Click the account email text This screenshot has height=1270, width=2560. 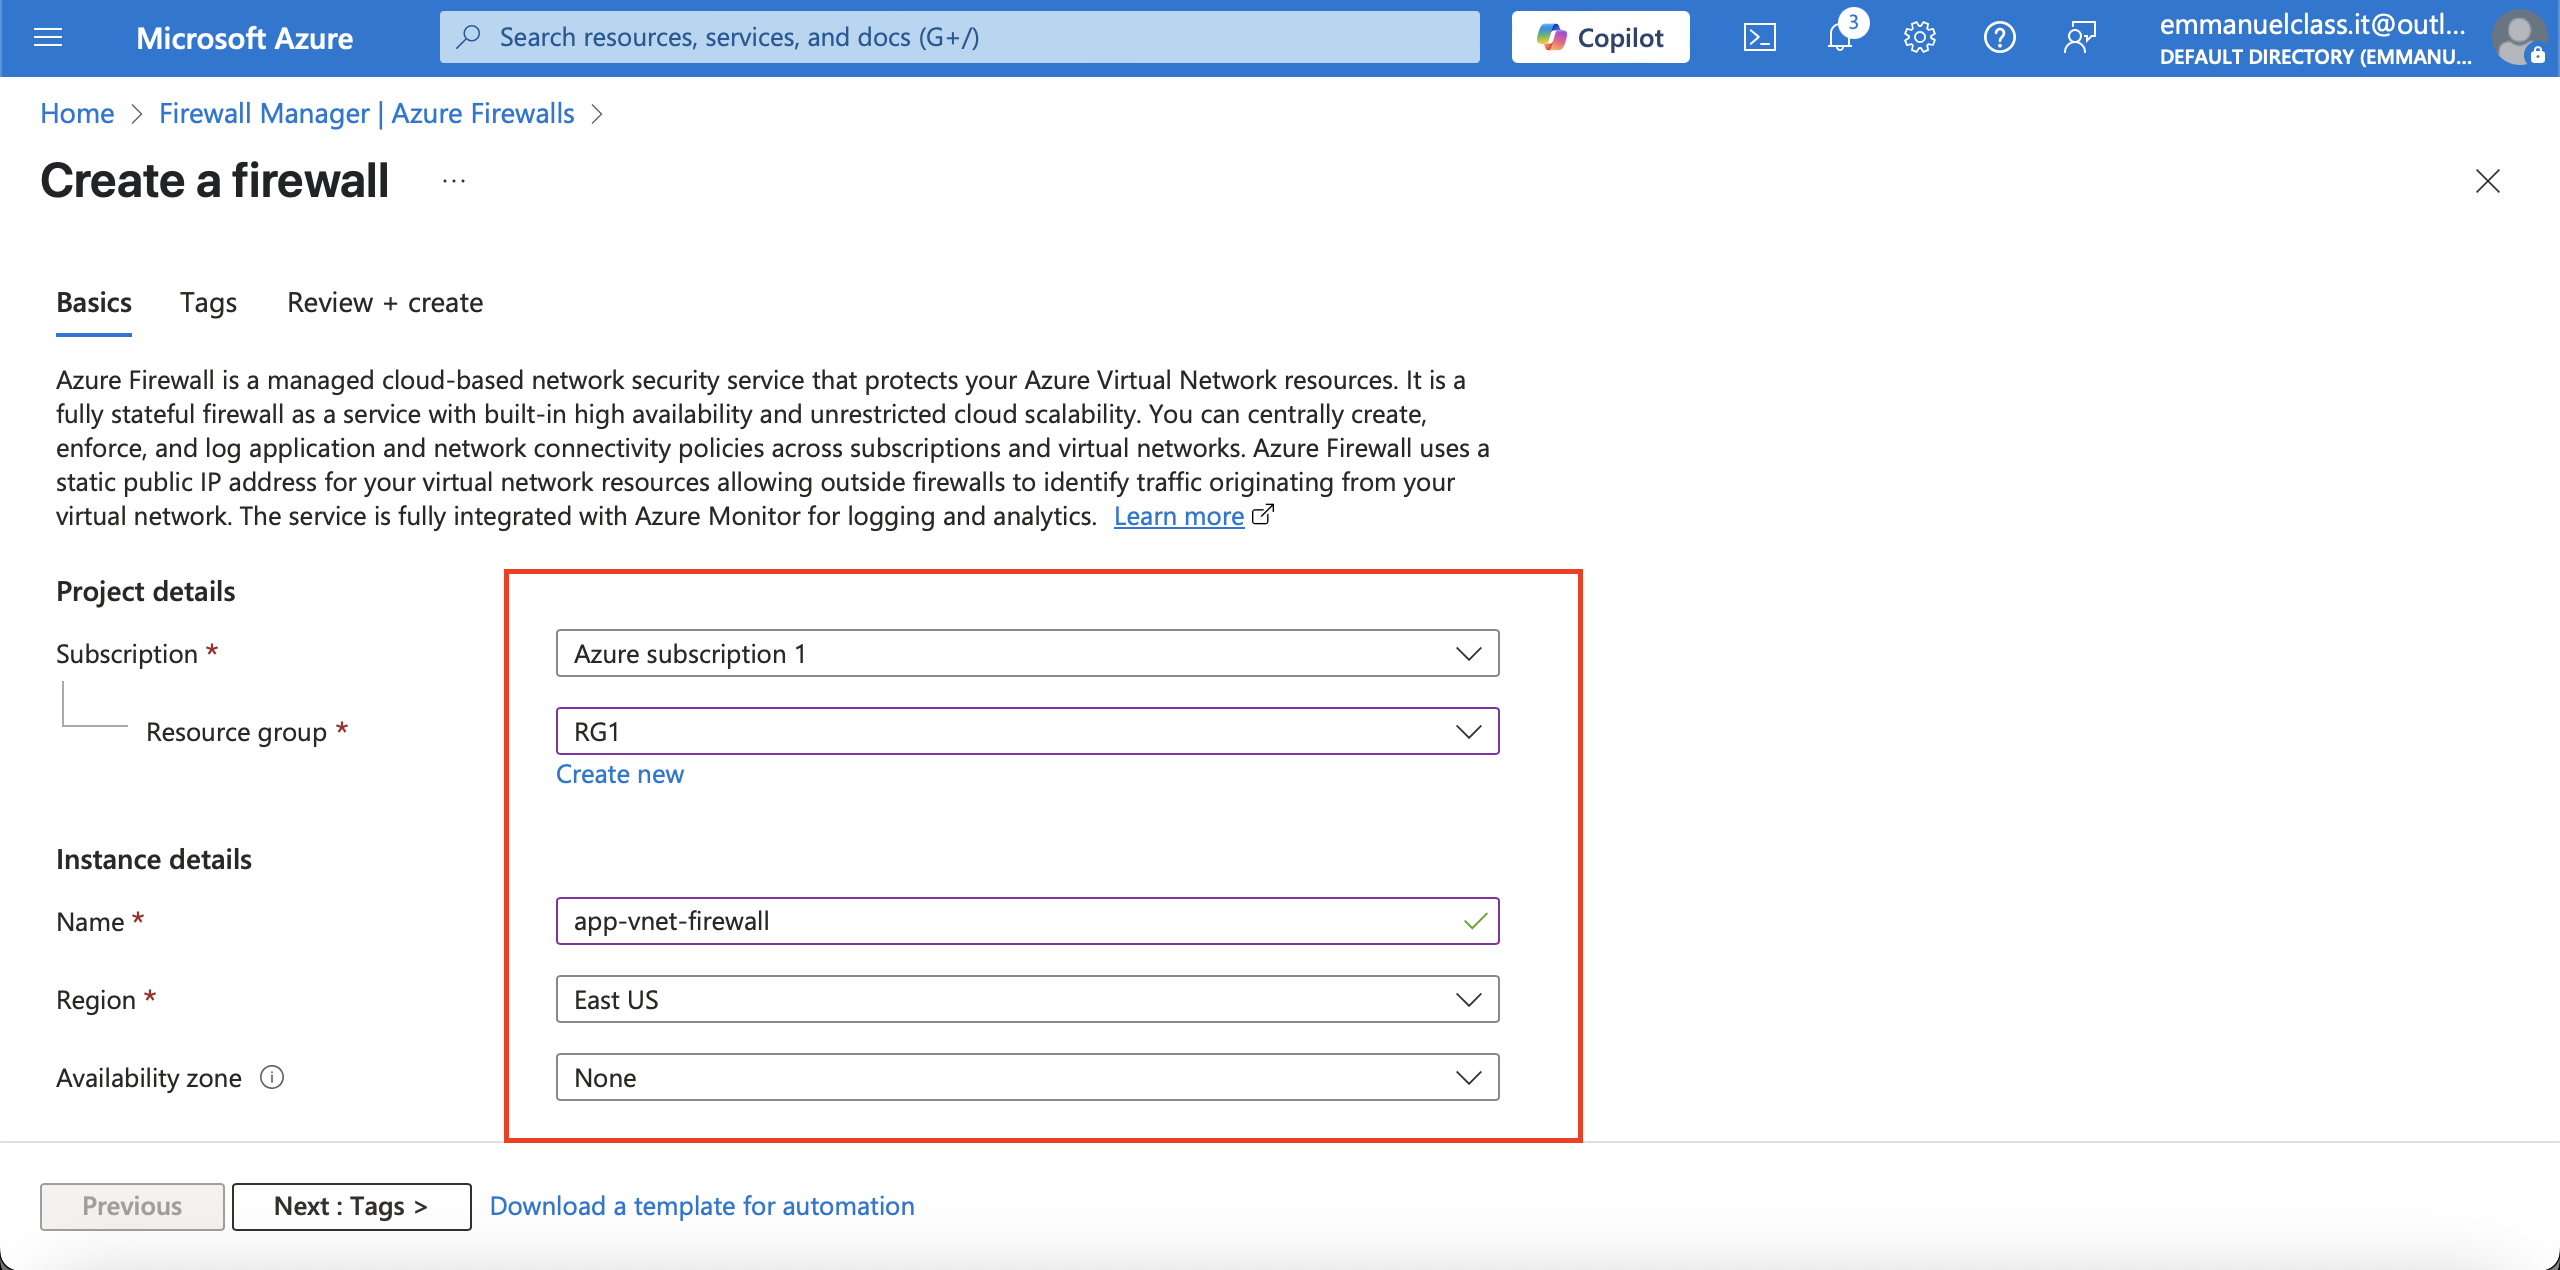pyautogui.click(x=2312, y=24)
